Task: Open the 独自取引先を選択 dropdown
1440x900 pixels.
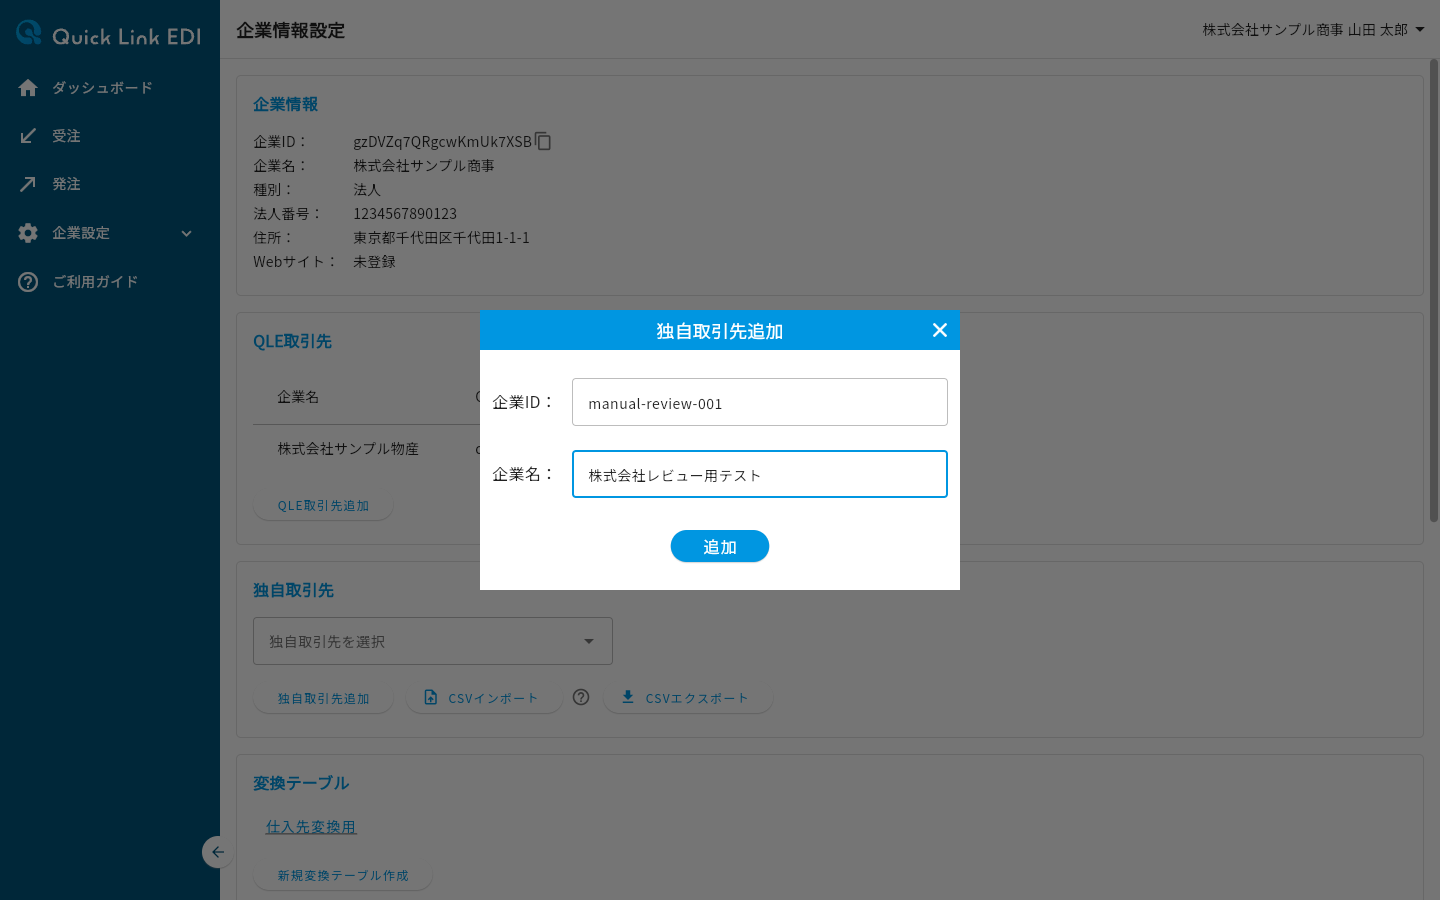Action: pyautogui.click(x=433, y=641)
